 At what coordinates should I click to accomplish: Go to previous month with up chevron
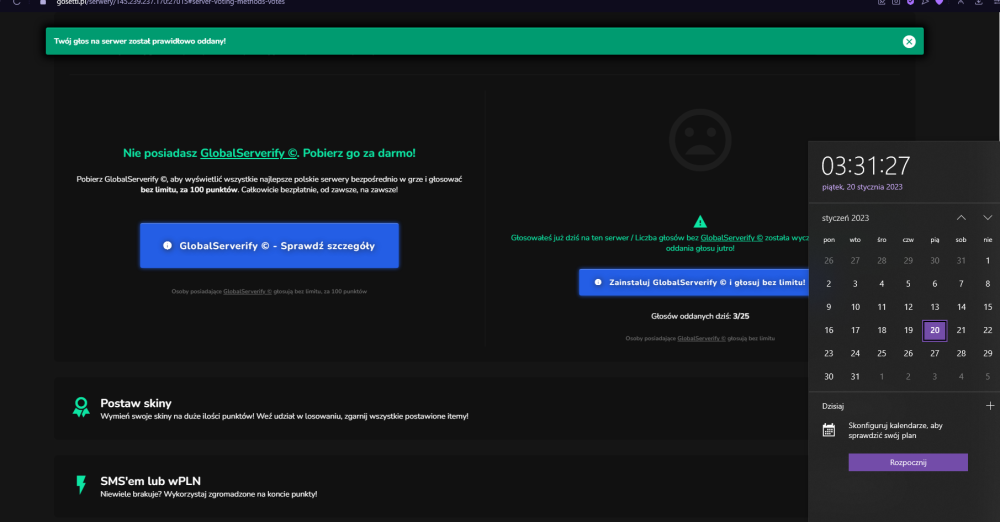pos(961,218)
